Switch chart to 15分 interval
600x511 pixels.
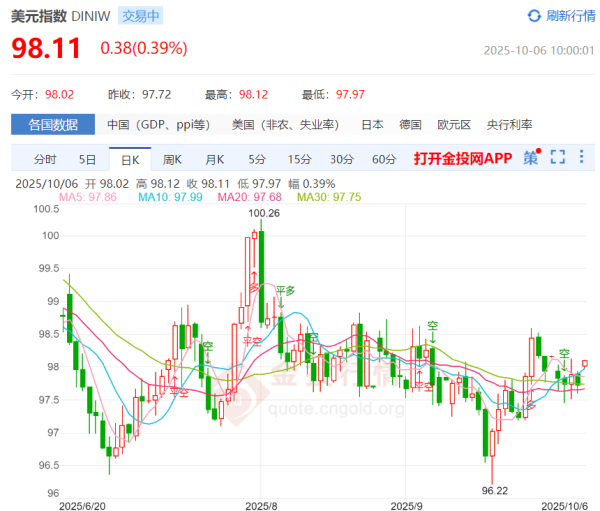coord(300,159)
